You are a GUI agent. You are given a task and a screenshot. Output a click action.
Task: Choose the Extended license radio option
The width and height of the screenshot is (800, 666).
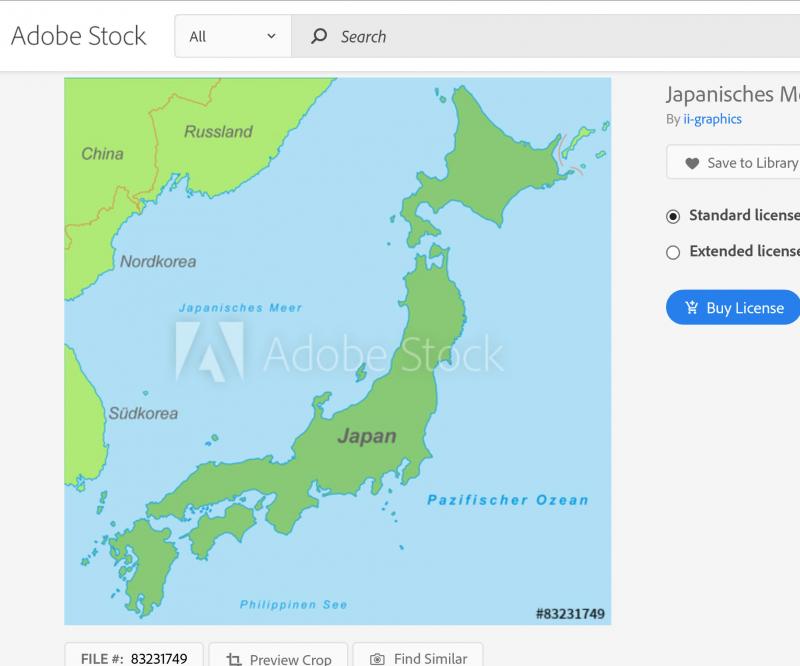[x=673, y=252]
